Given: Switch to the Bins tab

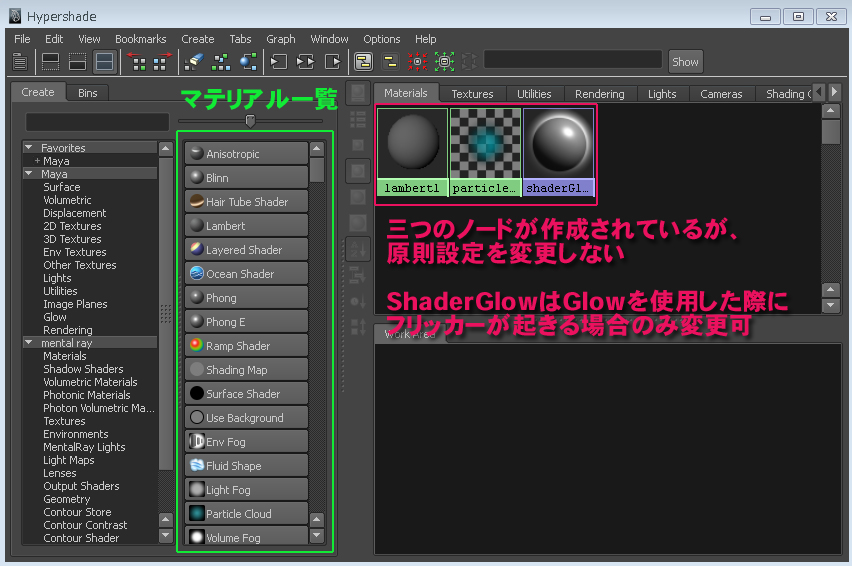Looking at the screenshot, I should click(x=87, y=93).
